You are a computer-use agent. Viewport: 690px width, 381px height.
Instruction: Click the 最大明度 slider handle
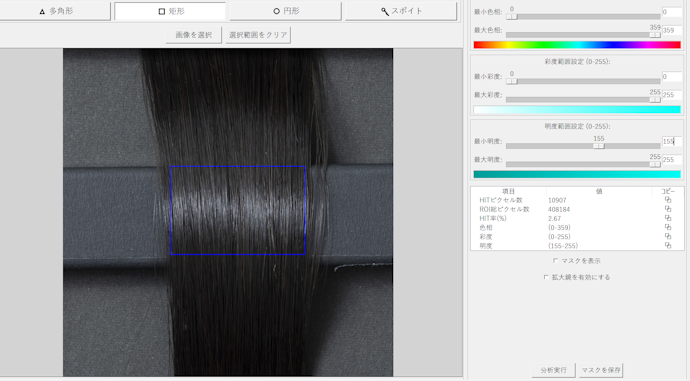[x=655, y=165]
